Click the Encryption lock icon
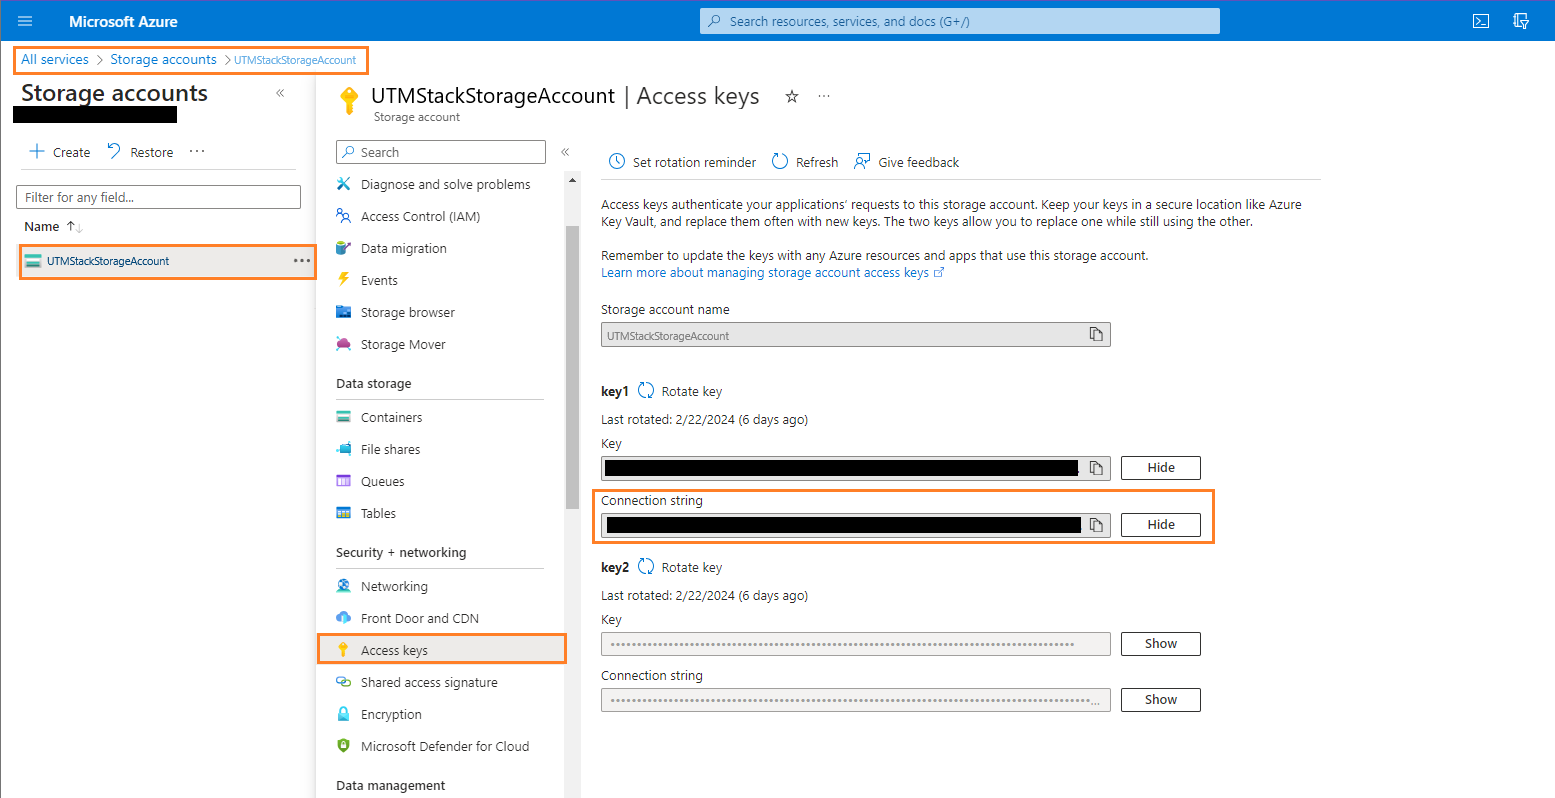Screen dimensions: 1555x798 point(344,714)
